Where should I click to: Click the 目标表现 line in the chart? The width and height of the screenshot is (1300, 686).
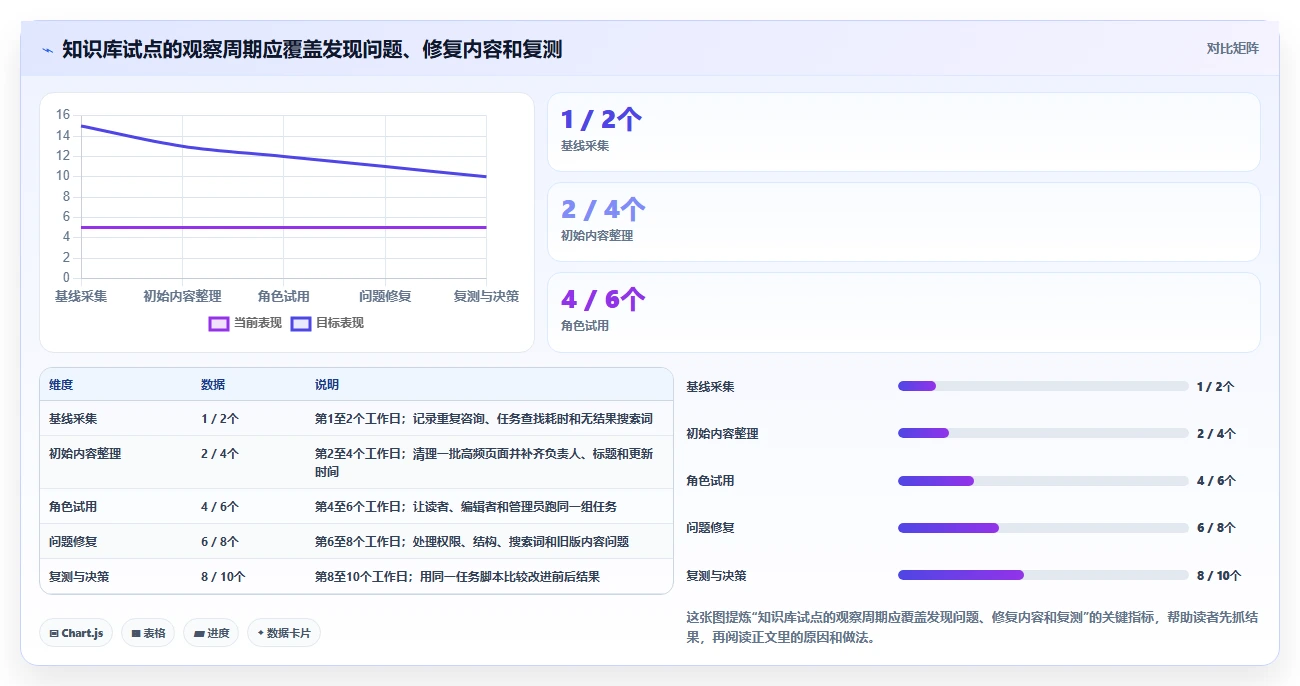[x=284, y=156]
